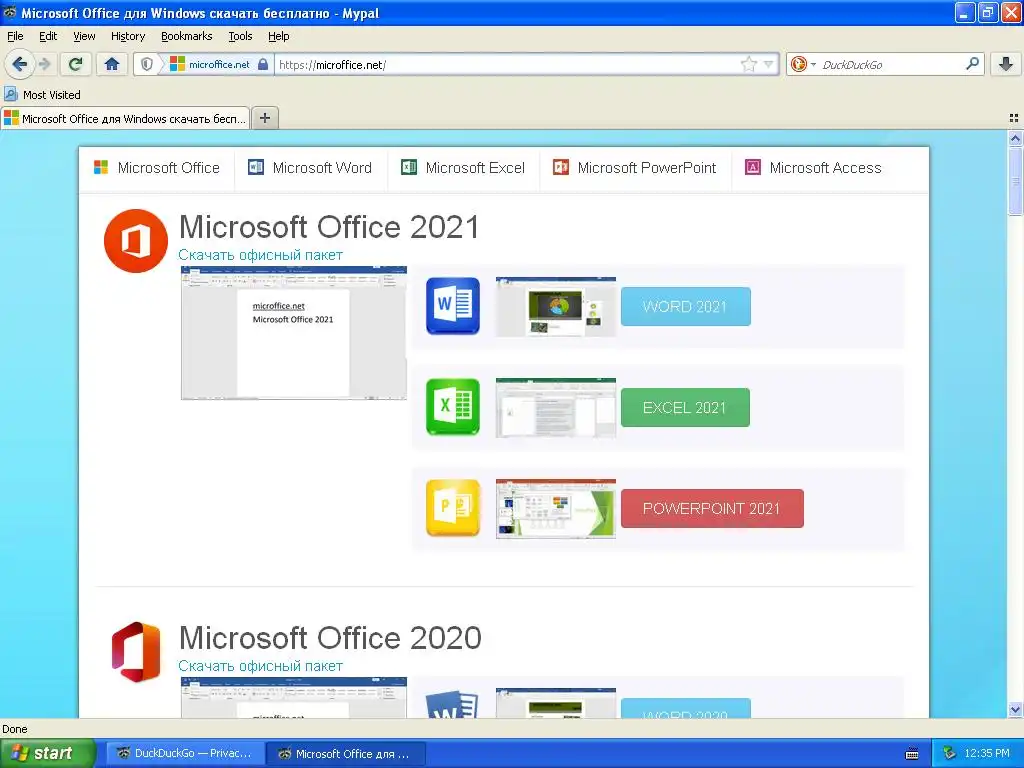Click the yellow PowerPoint 2021 app icon

pyautogui.click(x=453, y=508)
